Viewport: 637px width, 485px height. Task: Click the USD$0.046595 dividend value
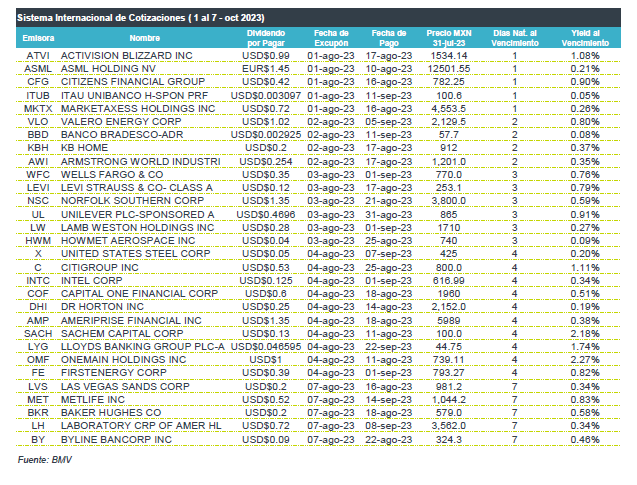266,347
